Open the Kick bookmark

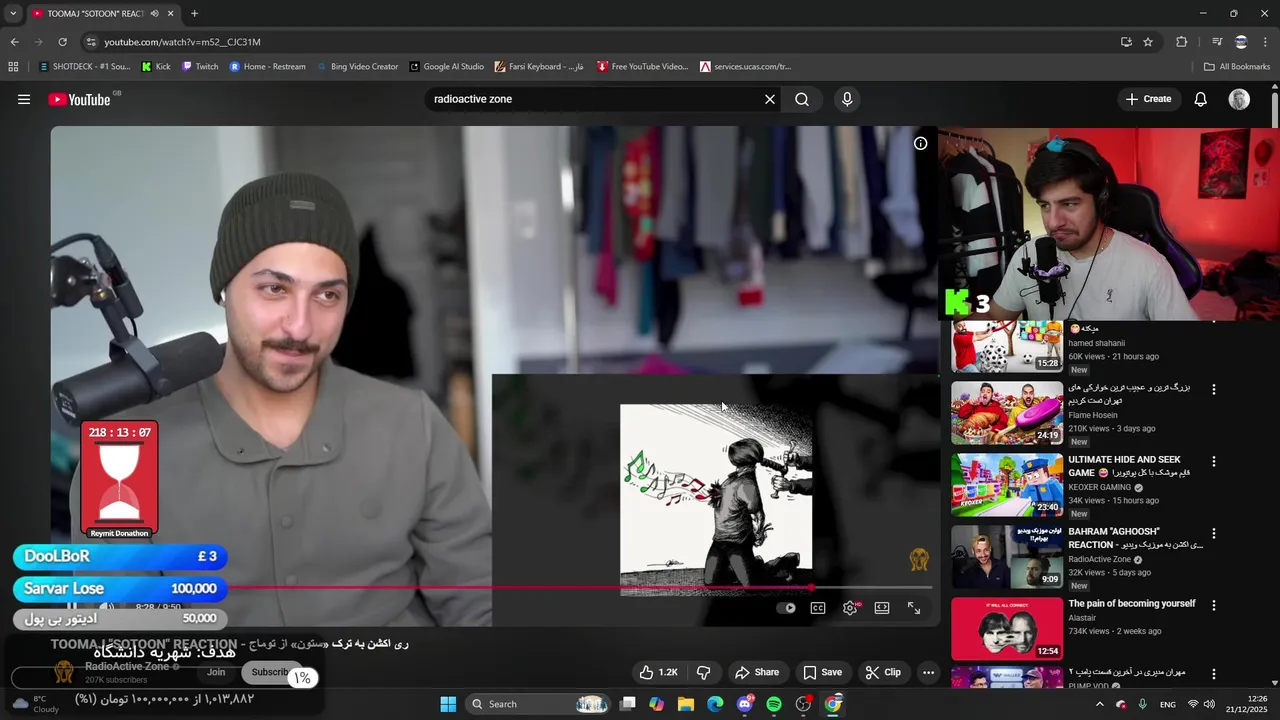156,67
